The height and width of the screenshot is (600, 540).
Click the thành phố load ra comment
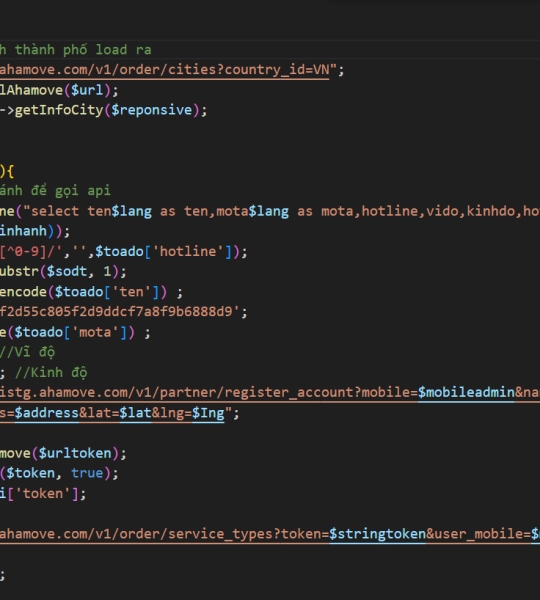click(x=83, y=50)
